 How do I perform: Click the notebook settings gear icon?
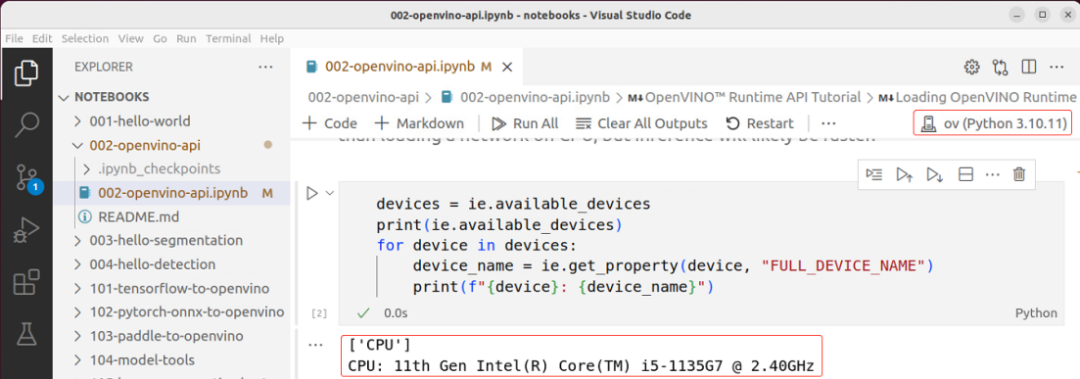click(x=972, y=67)
